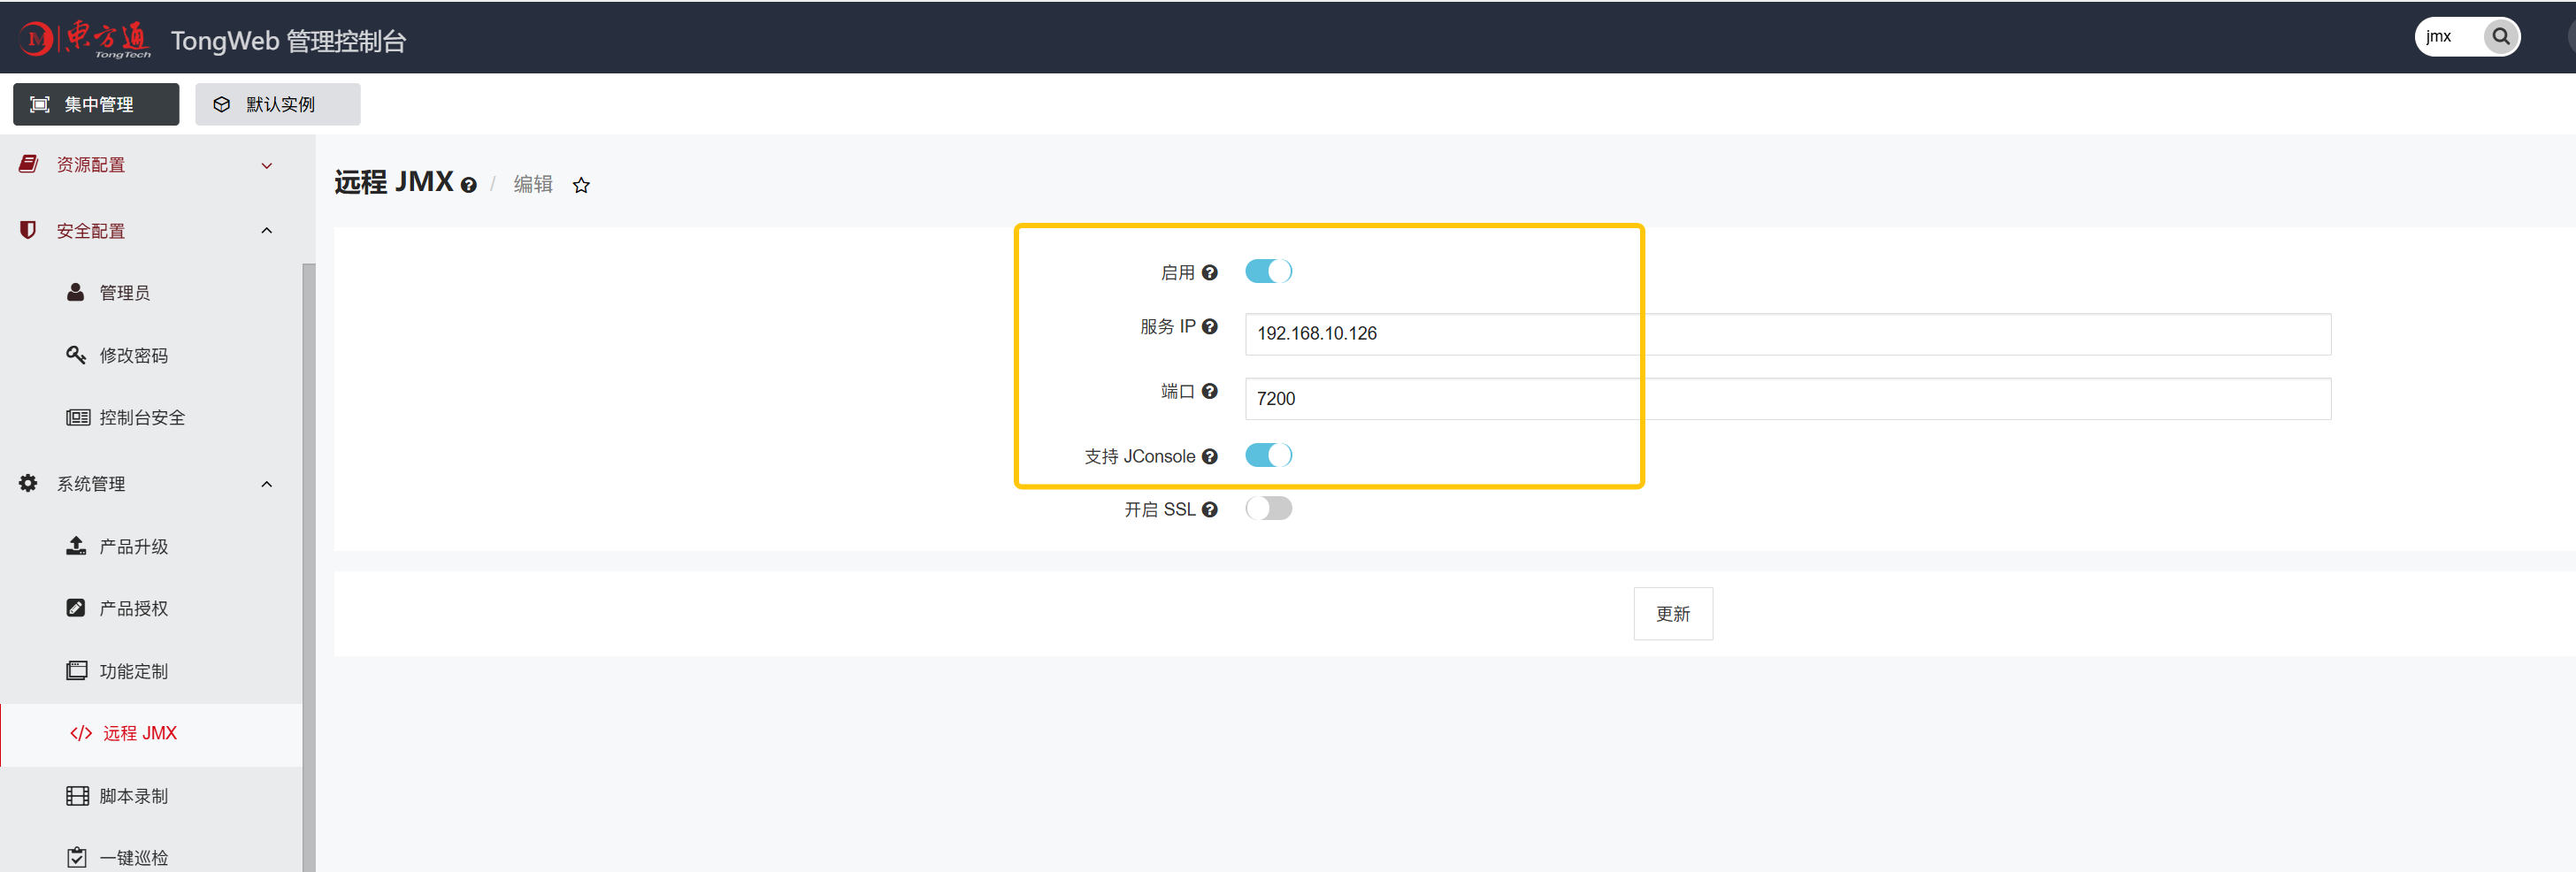Image resolution: width=2576 pixels, height=872 pixels.
Task: Click the 更新 update button
Action: click(x=1672, y=613)
